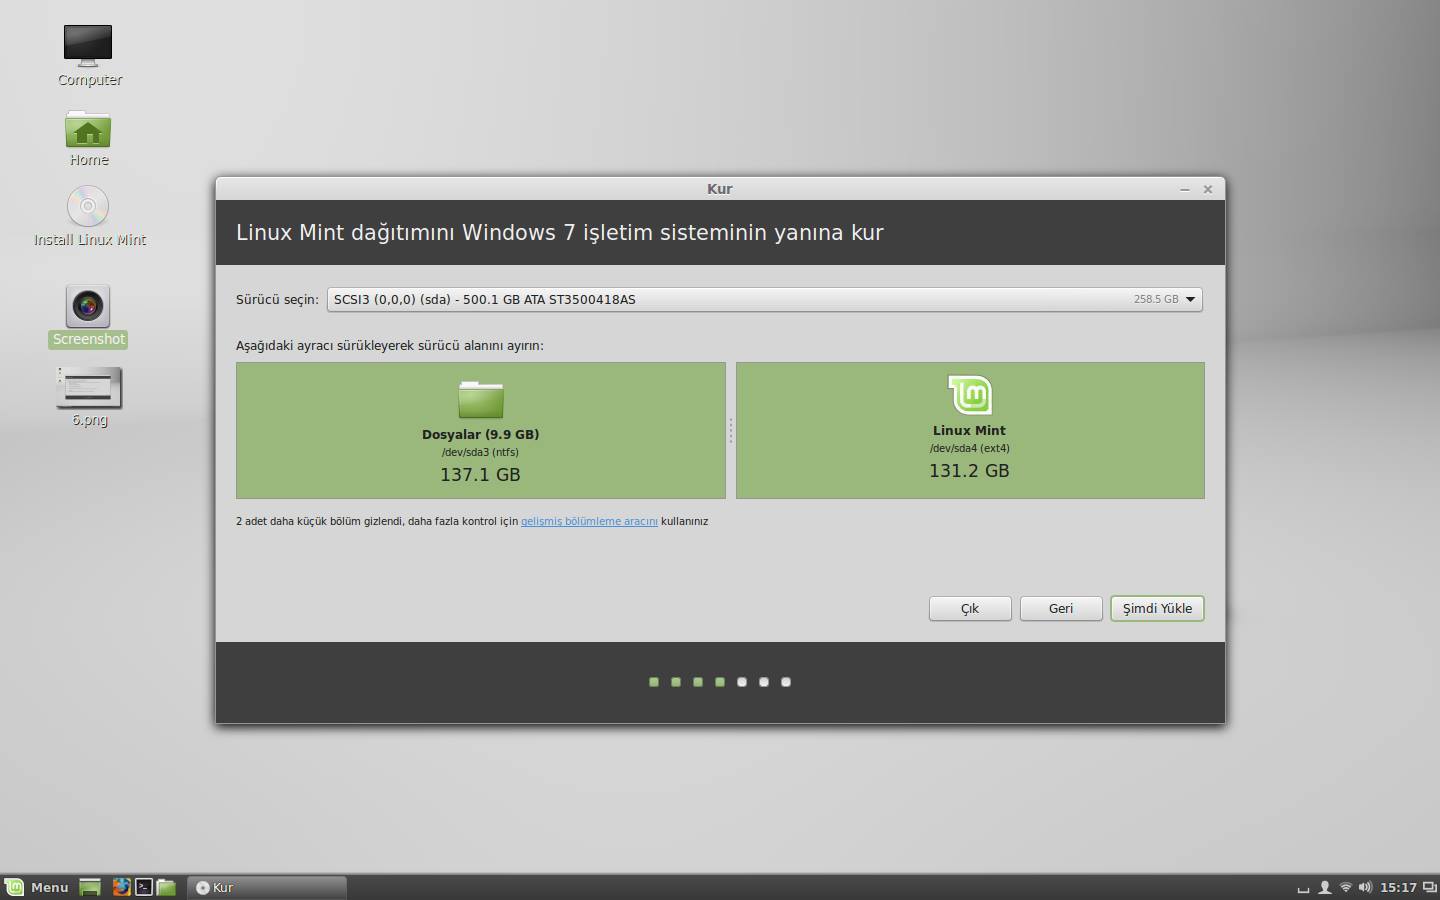Click the Dosyalar (9.9 GB) label
The image size is (1440, 900).
480,434
